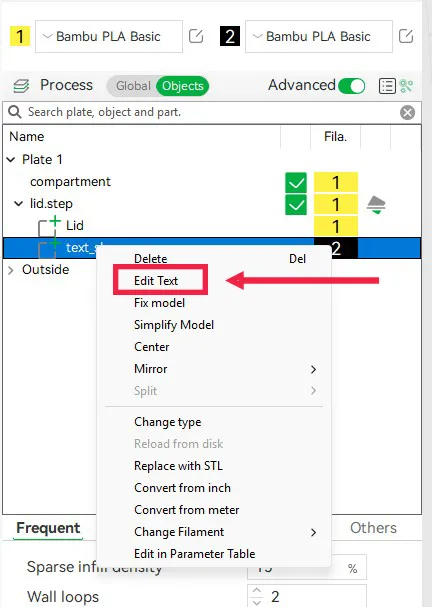
Task: Switch process mode to Global
Action: pyautogui.click(x=133, y=86)
